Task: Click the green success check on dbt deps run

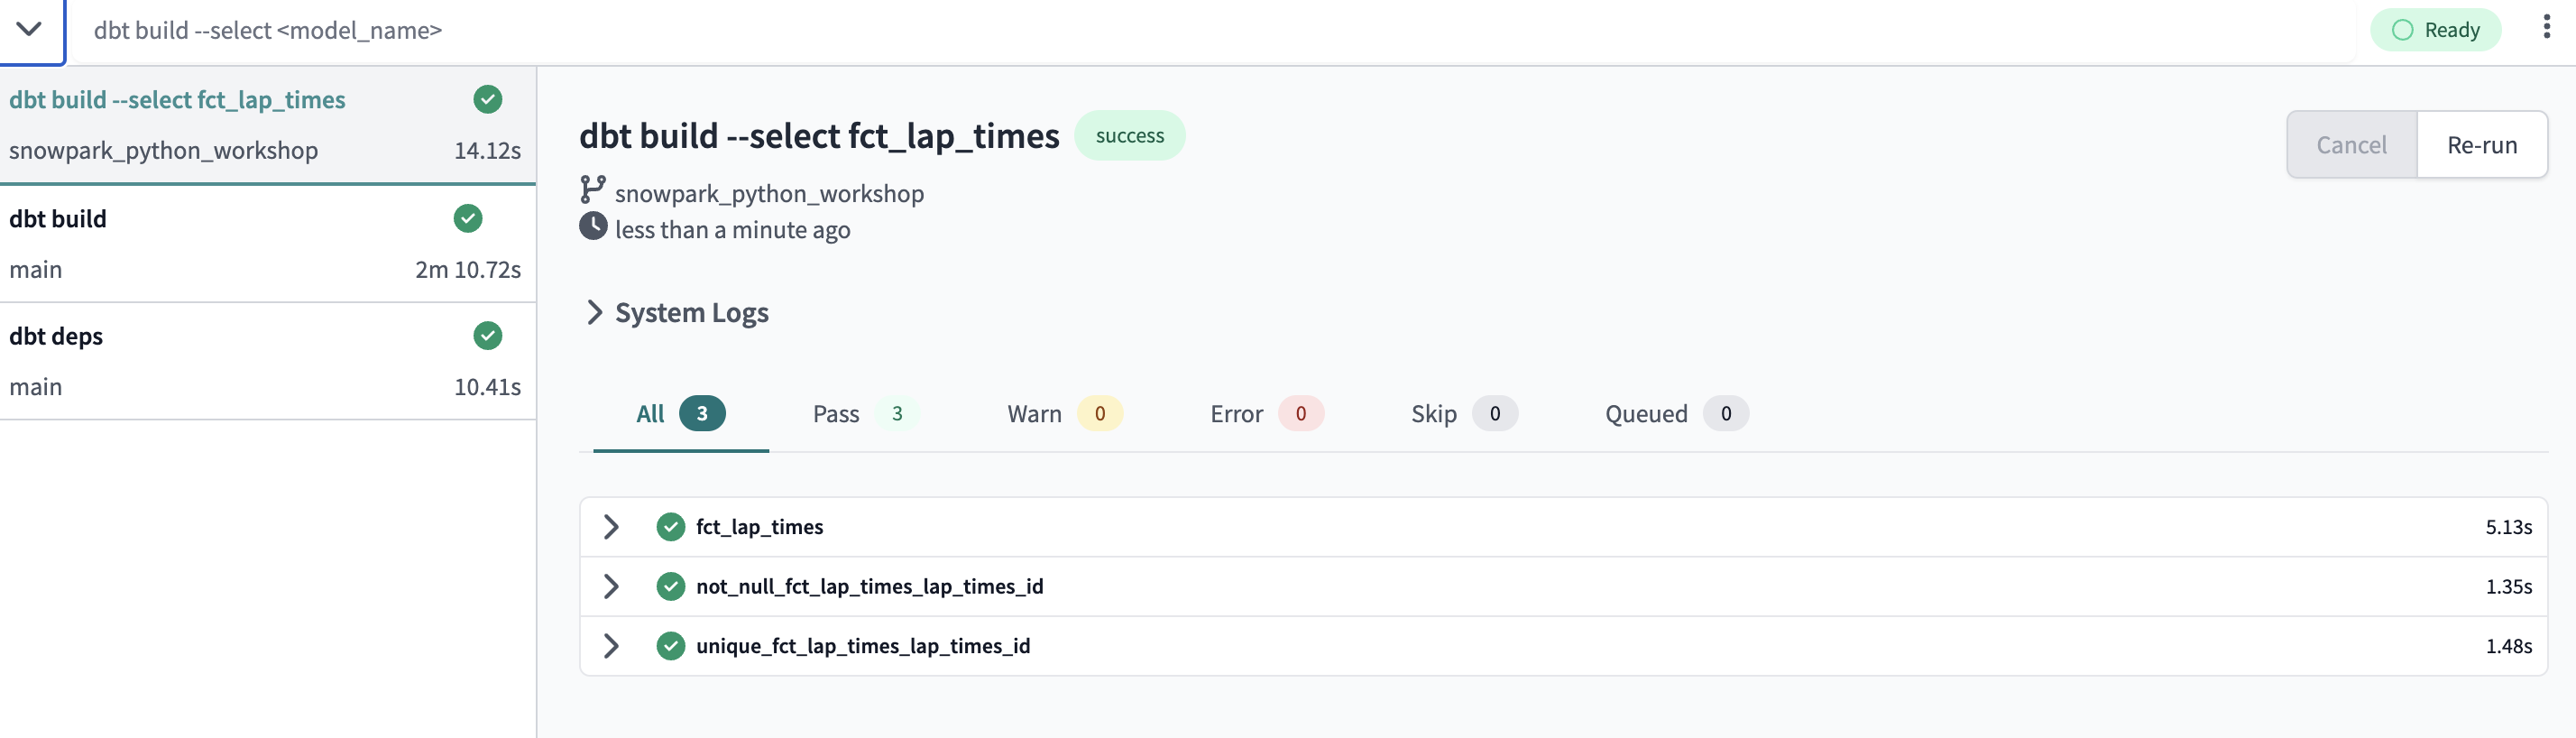Action: [487, 336]
